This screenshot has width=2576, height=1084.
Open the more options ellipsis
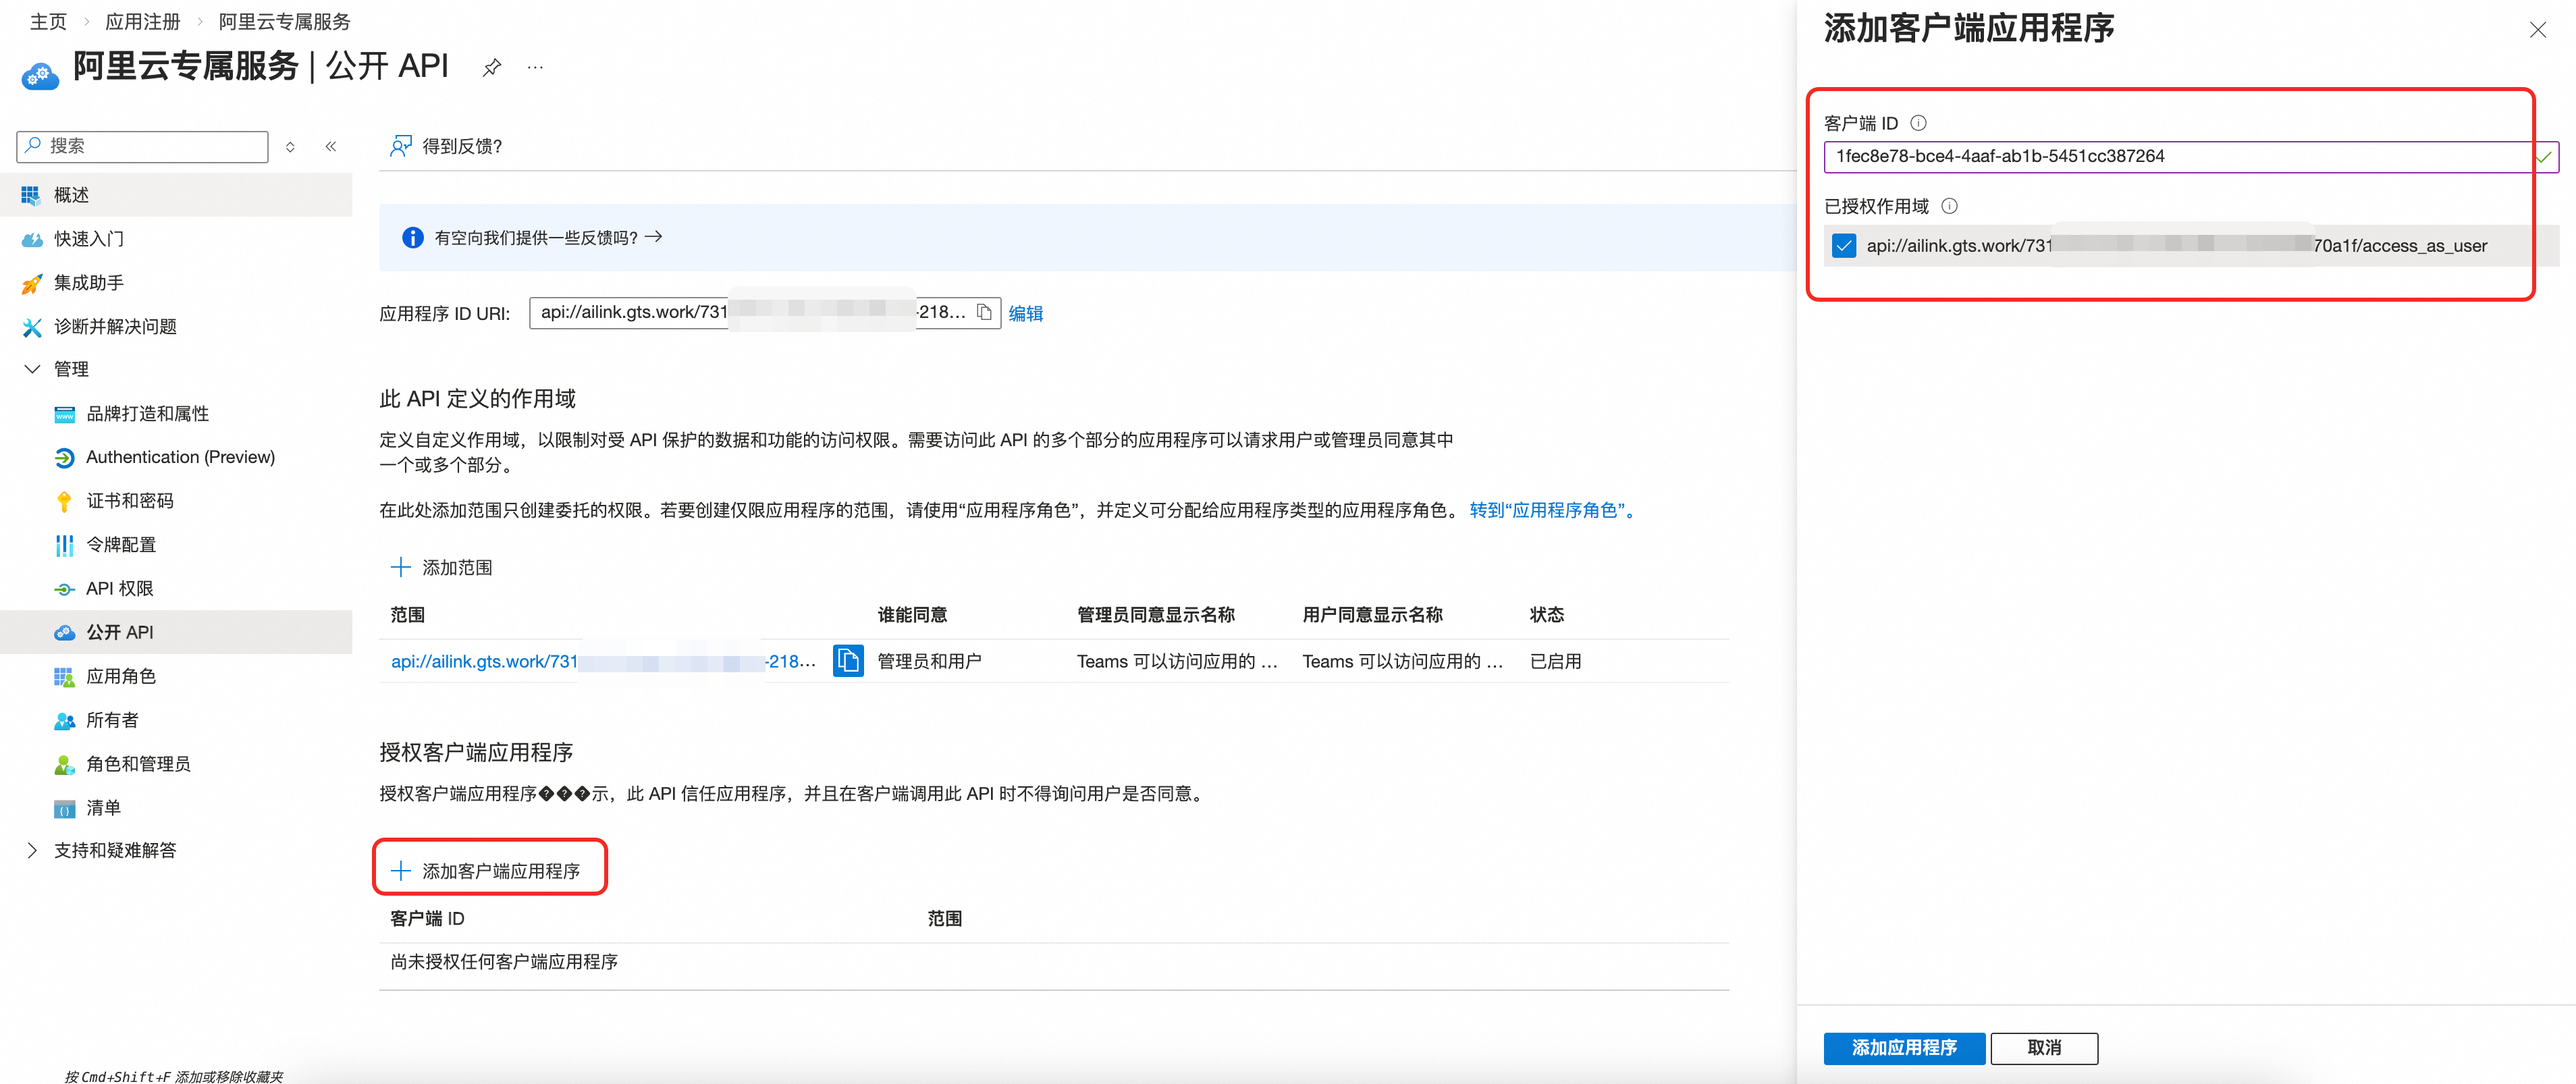coord(535,68)
